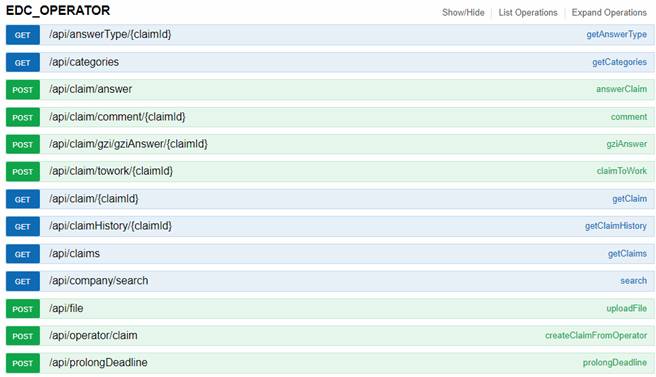Toggle Show/Hide for EDC_OPERATOR
The height and width of the screenshot is (377, 656).
(463, 13)
